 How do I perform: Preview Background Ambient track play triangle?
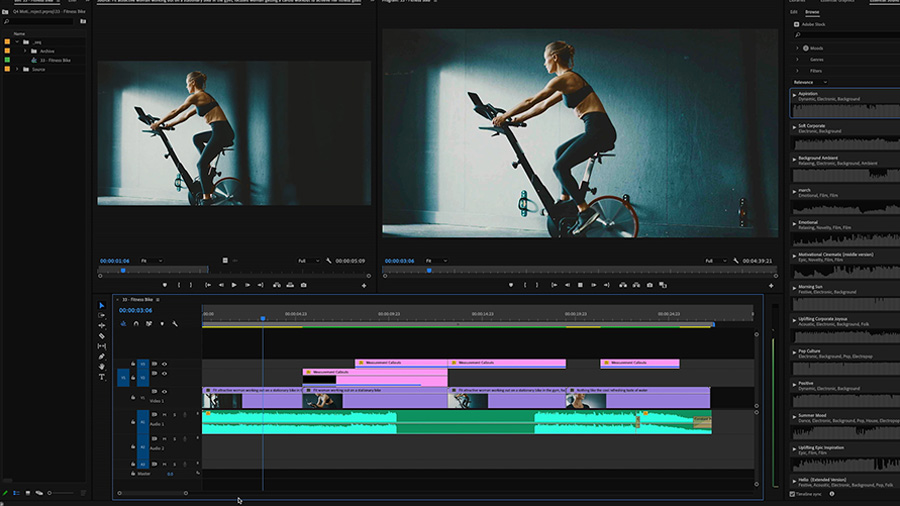point(794,159)
